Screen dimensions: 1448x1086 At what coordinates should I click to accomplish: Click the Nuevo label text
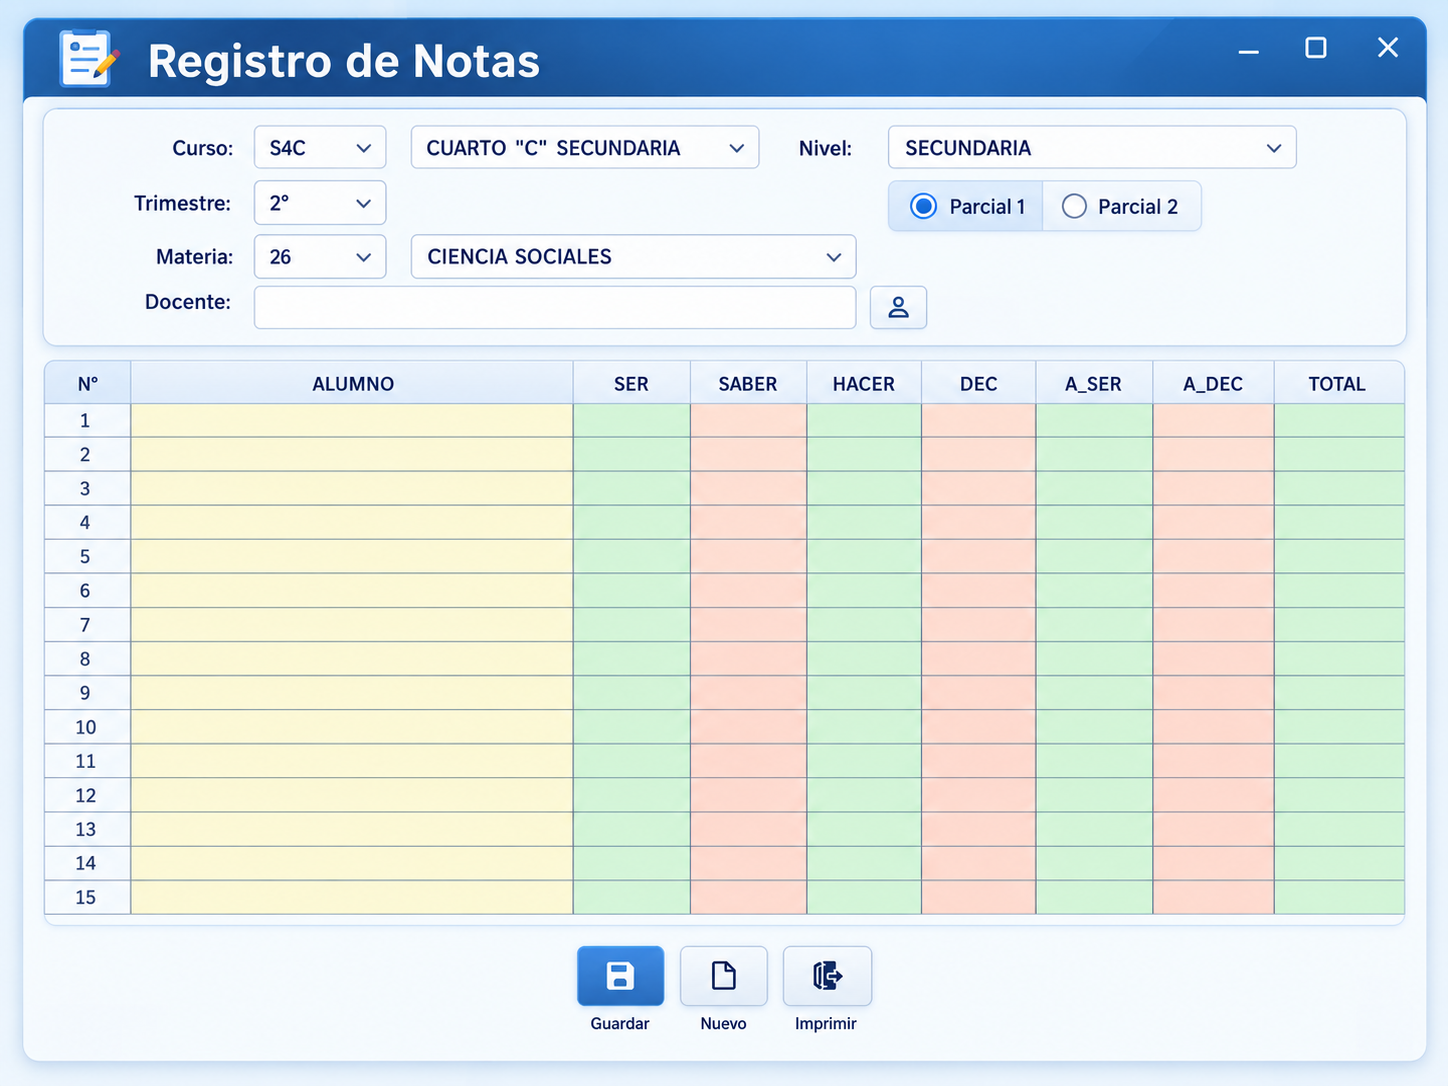coord(724,1024)
